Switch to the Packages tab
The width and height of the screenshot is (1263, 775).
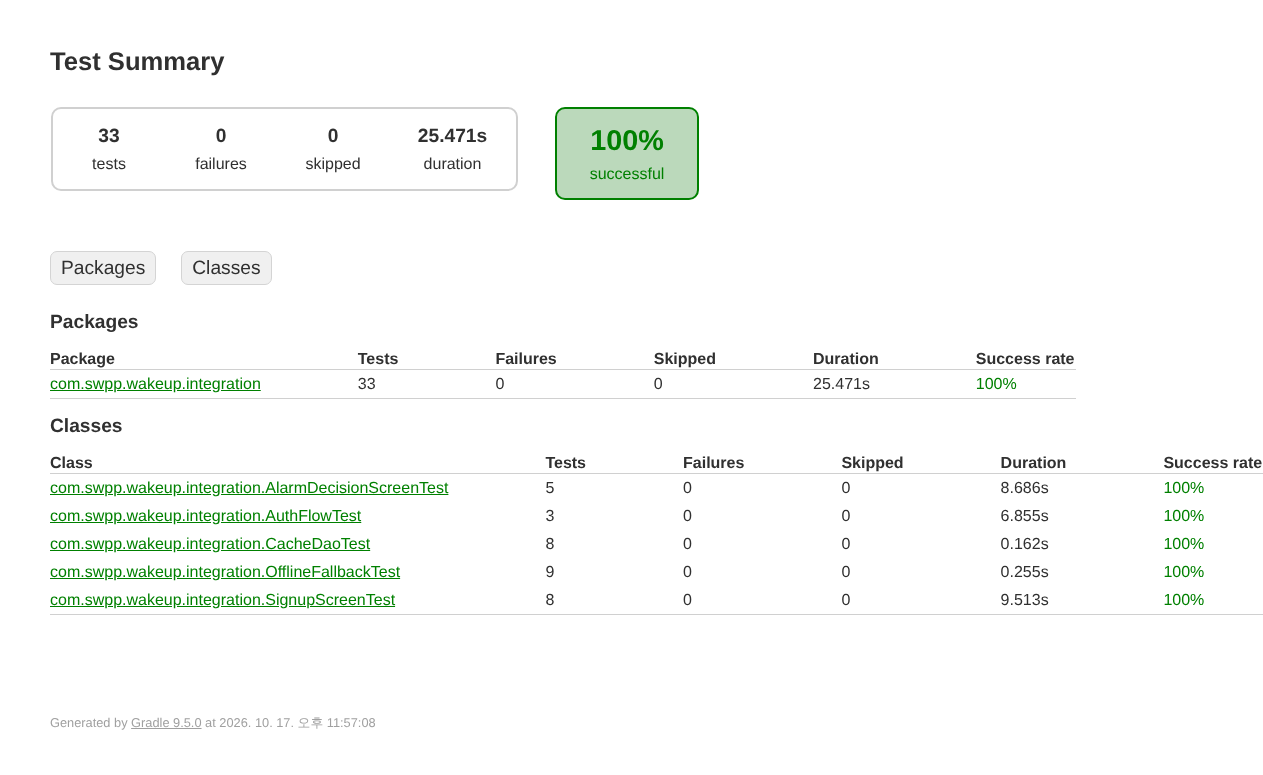pos(103,268)
